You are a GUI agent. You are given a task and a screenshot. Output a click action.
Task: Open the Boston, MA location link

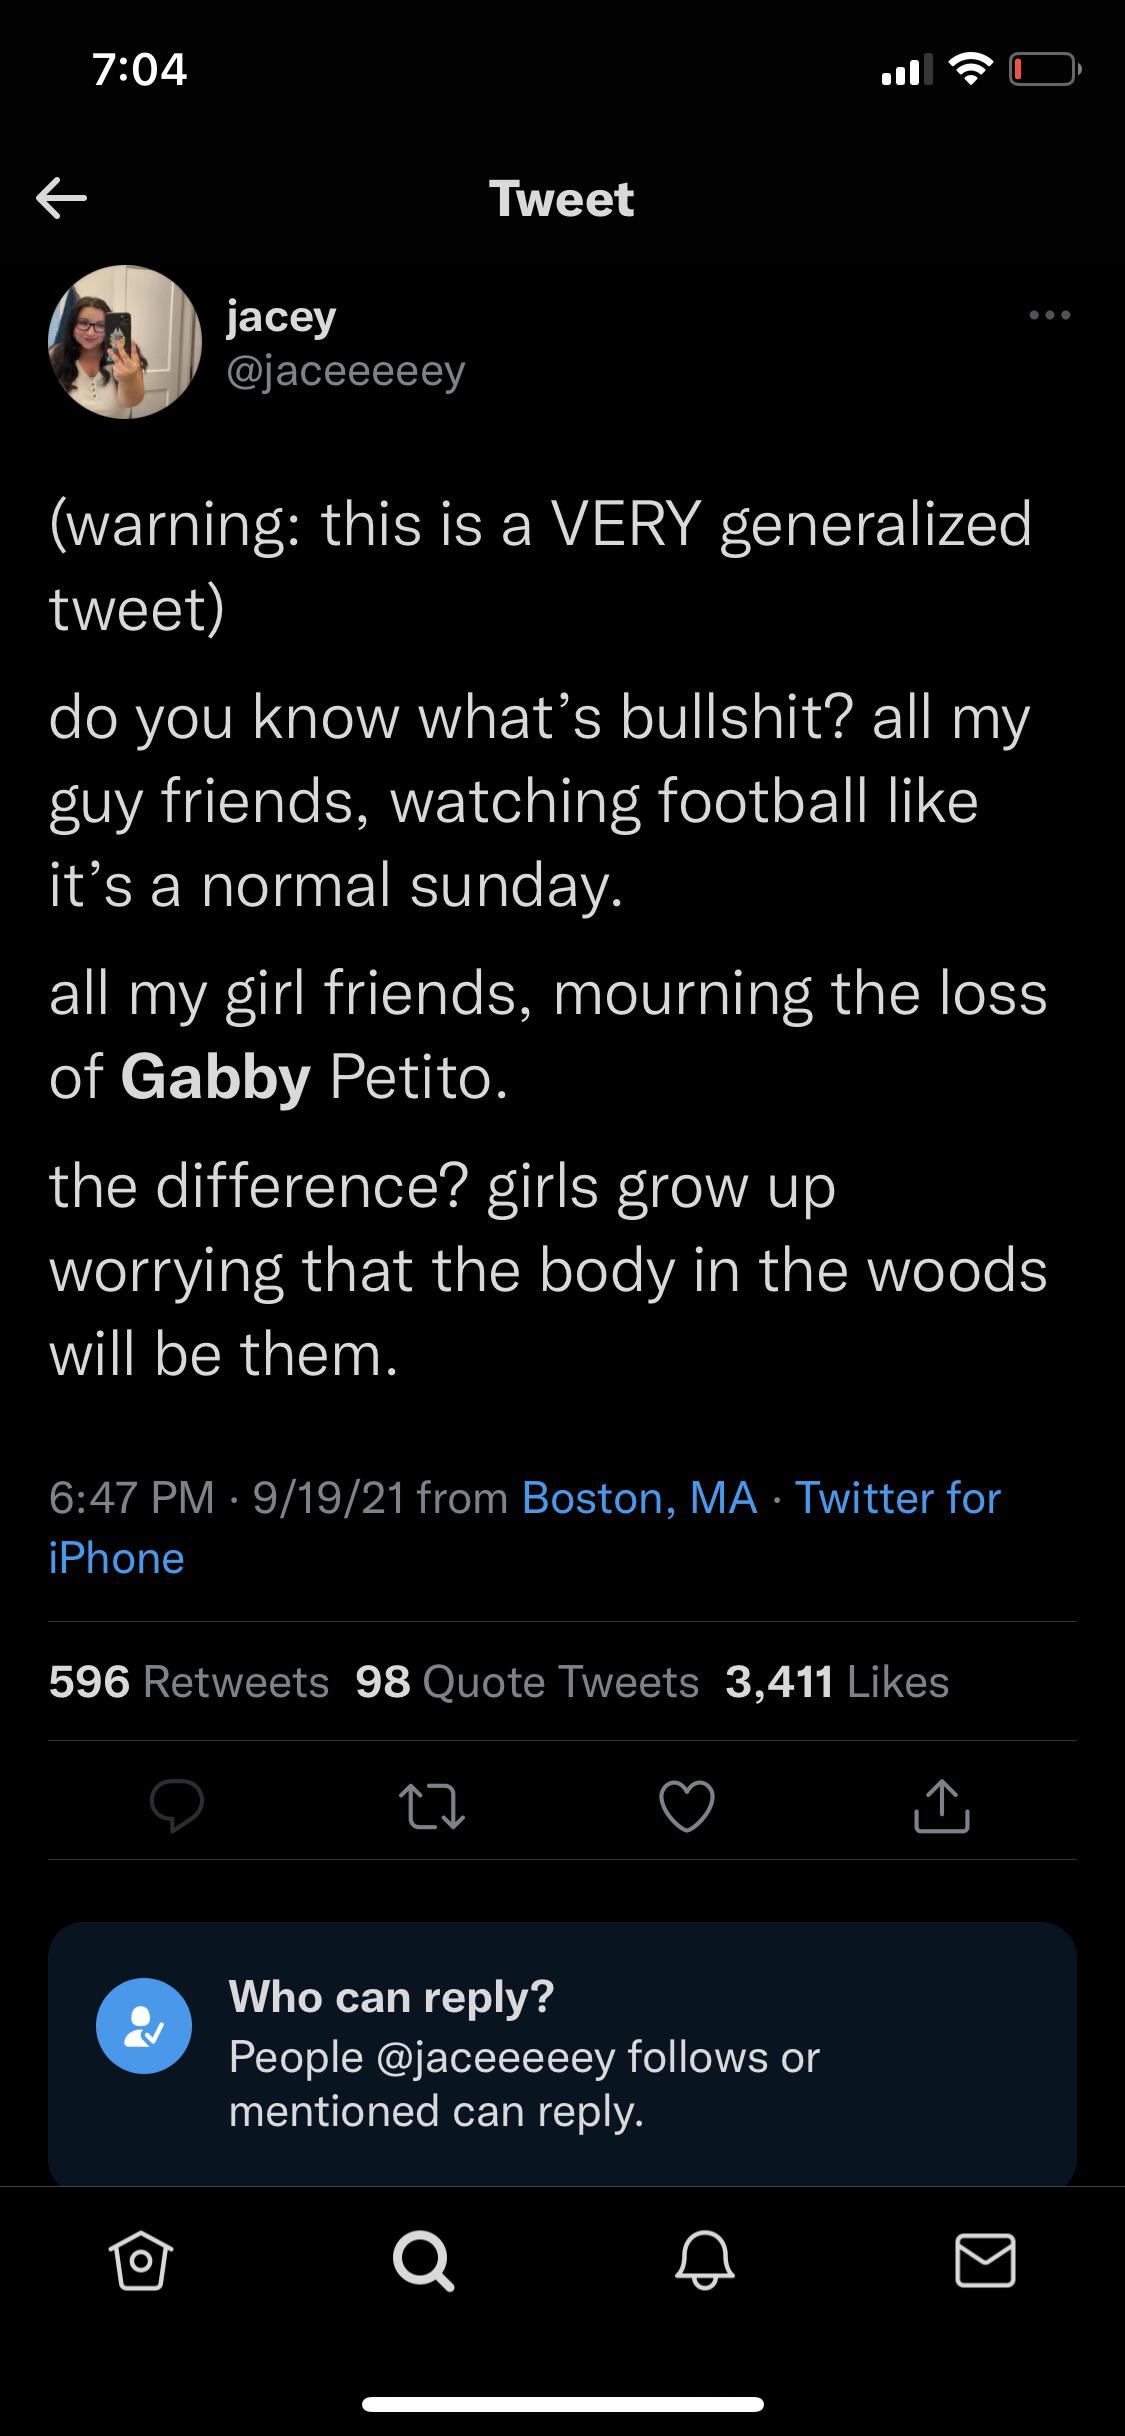[639, 1498]
